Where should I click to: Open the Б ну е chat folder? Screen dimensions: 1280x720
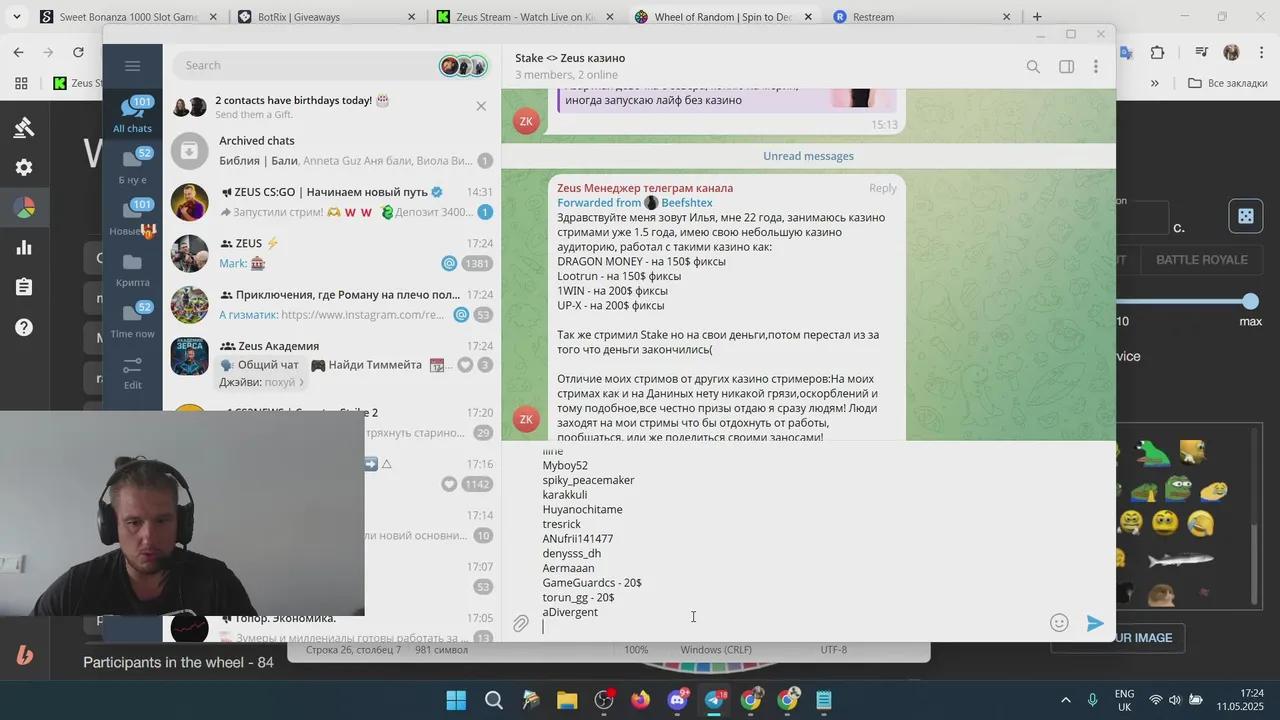pos(132,166)
